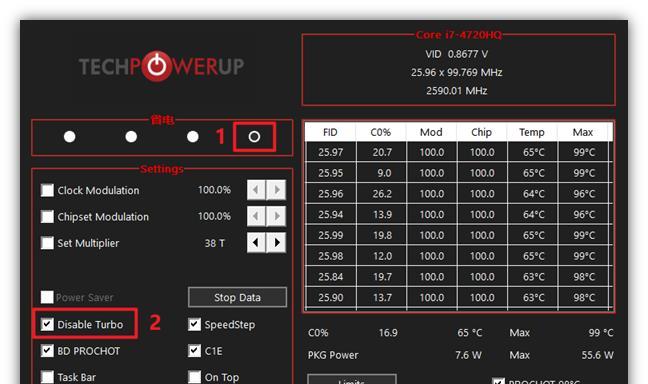Increase Clock Modulation with right arrow
Image resolution: width=648 pixels, height=384 pixels.
(x=276, y=190)
